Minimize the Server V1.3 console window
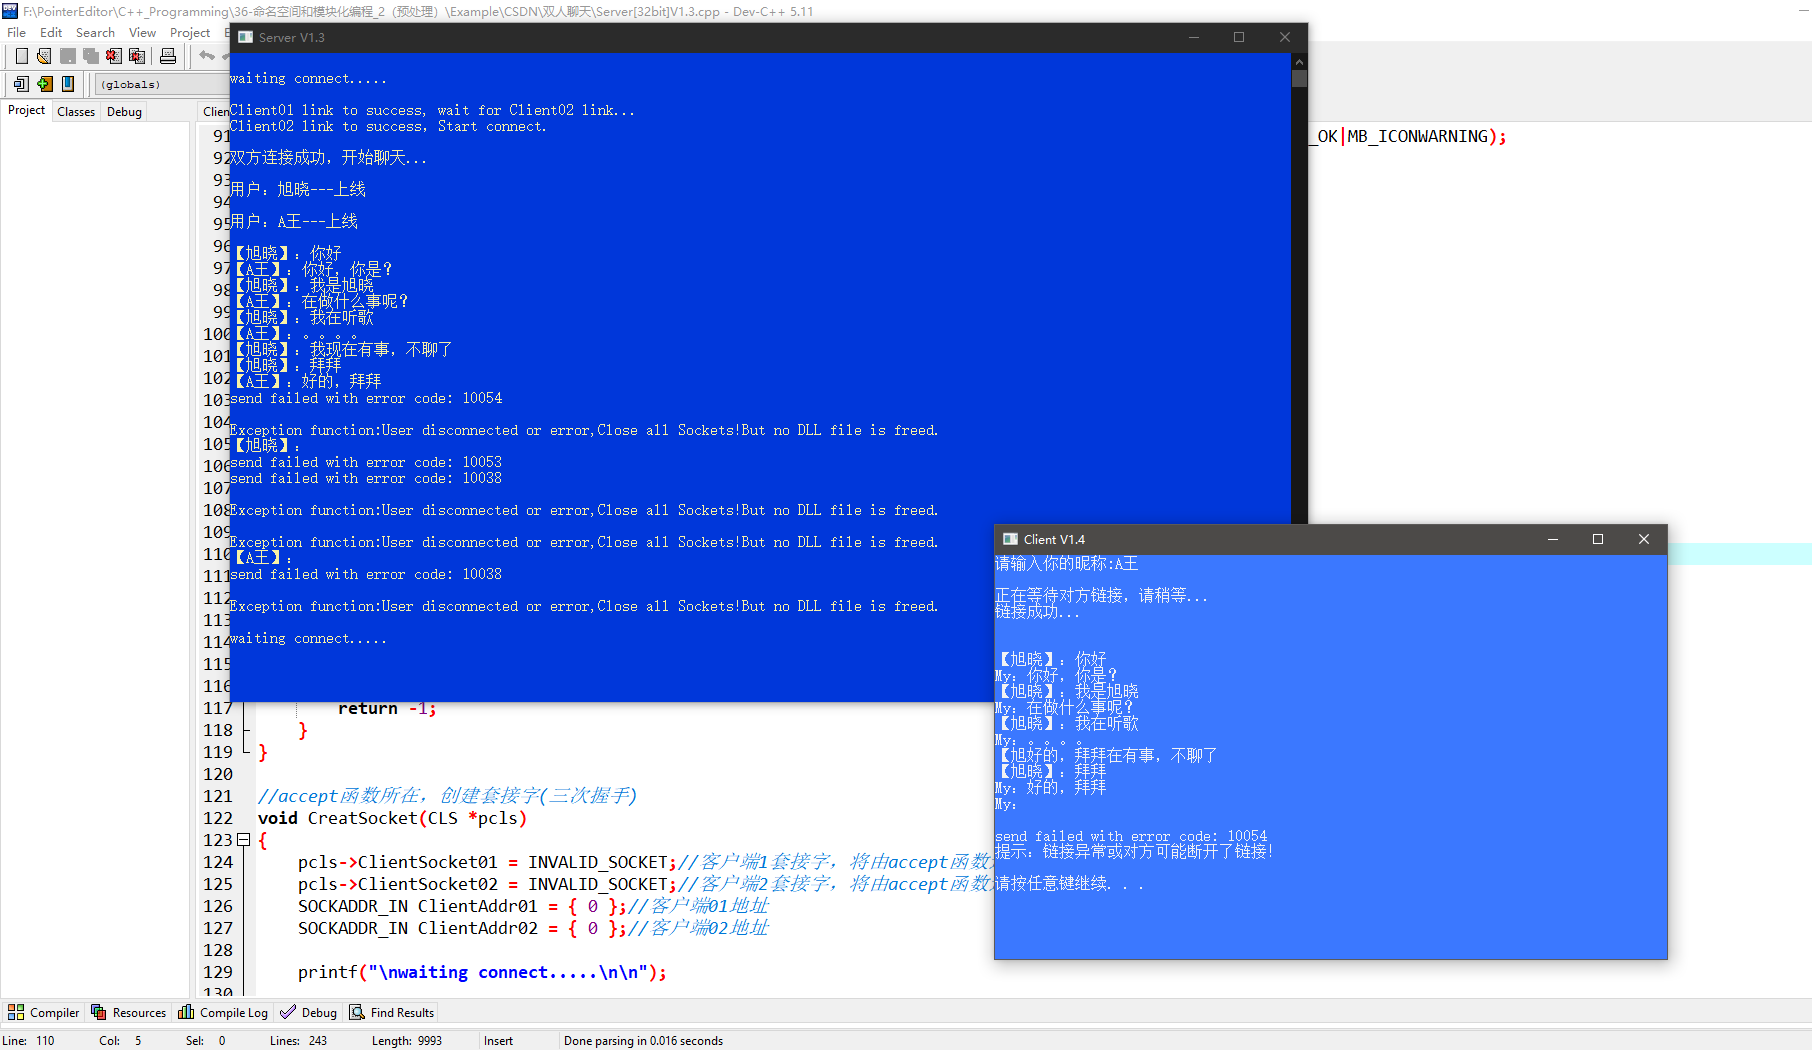The image size is (1812, 1050). [x=1193, y=37]
